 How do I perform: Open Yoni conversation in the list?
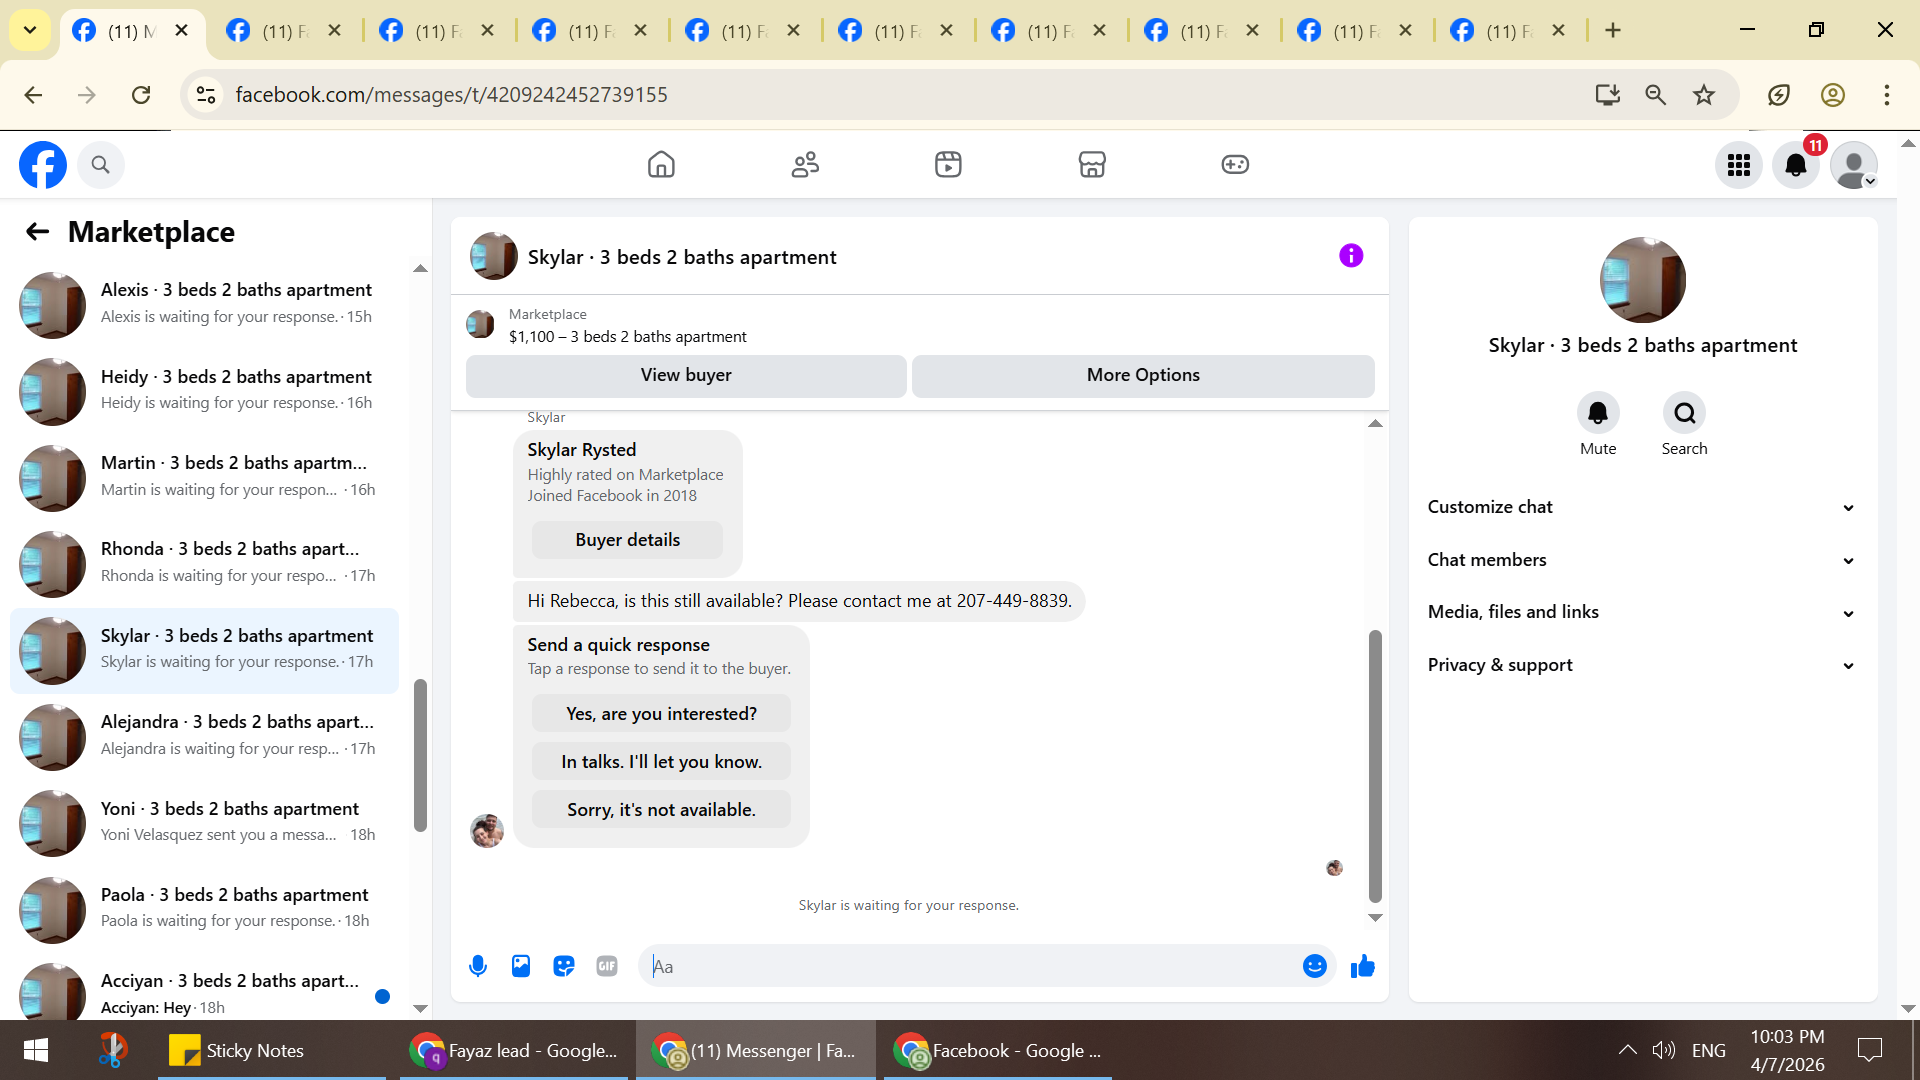point(204,823)
